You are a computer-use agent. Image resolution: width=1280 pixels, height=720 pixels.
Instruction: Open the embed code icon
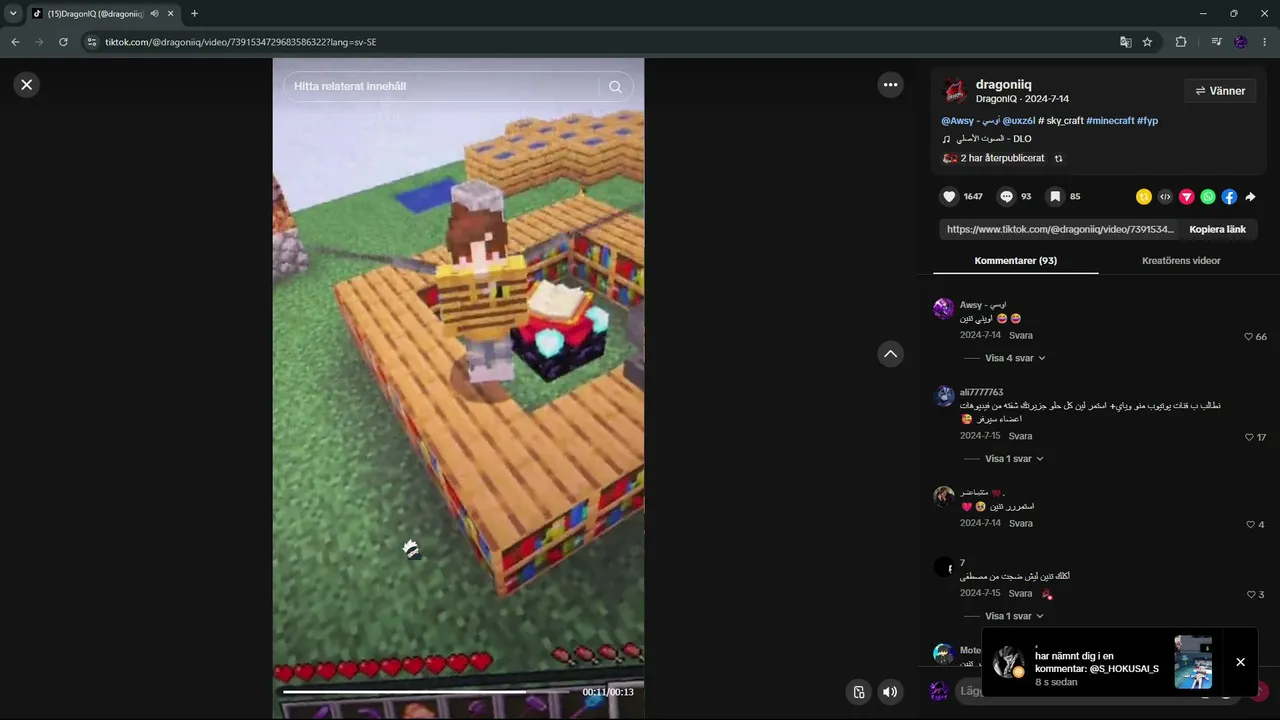tap(1165, 197)
